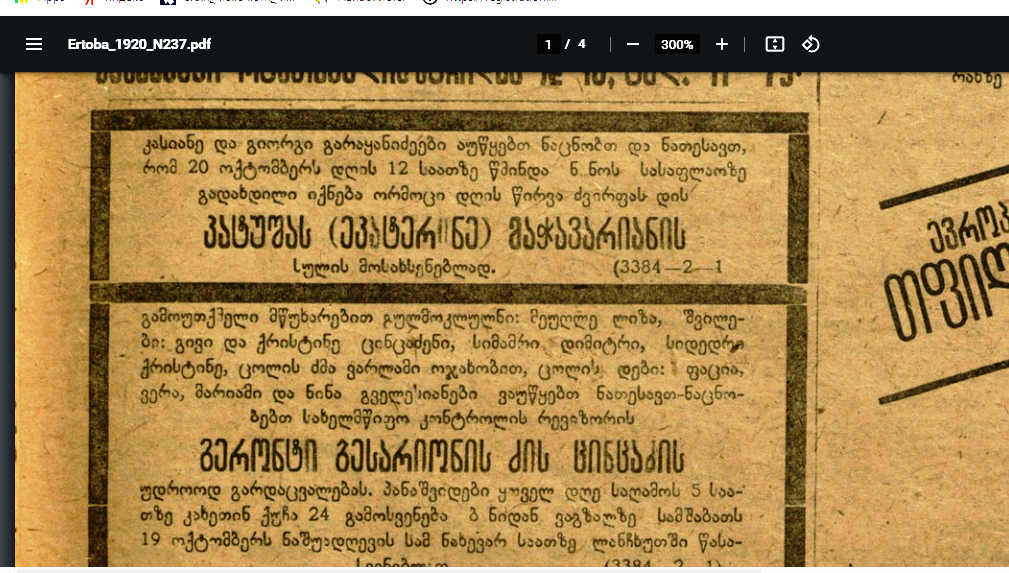Click the total page count "4"
This screenshot has height=573, width=1009.
(582, 44)
